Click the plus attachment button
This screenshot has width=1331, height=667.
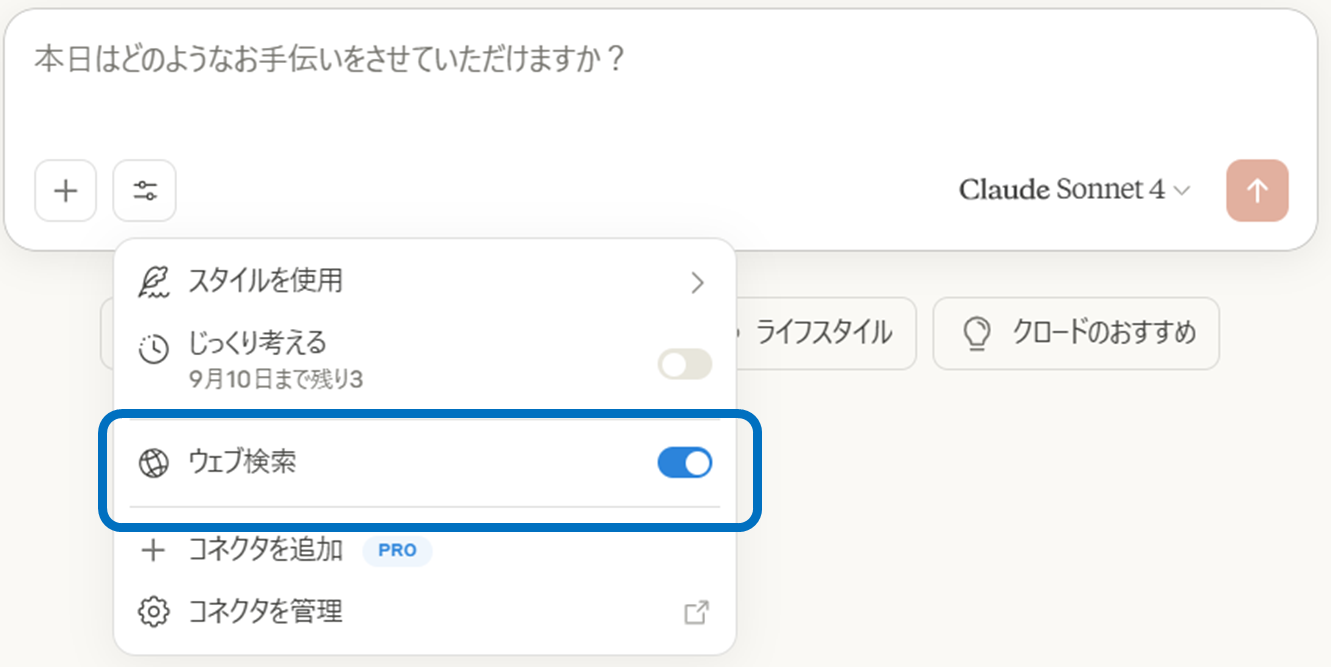(65, 190)
